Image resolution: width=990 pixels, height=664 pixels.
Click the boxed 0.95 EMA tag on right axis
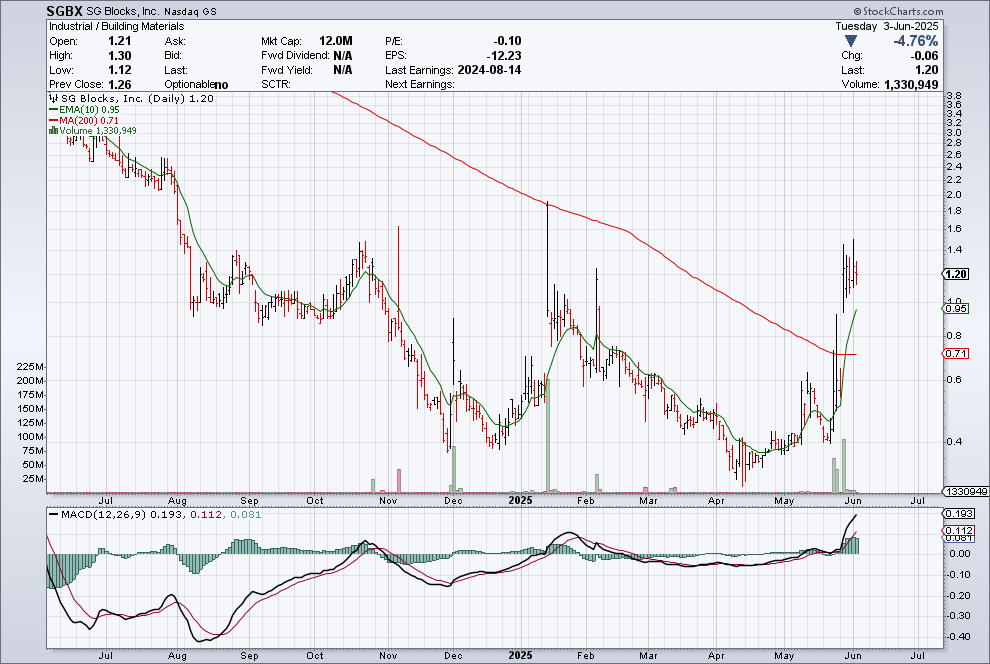[x=956, y=309]
